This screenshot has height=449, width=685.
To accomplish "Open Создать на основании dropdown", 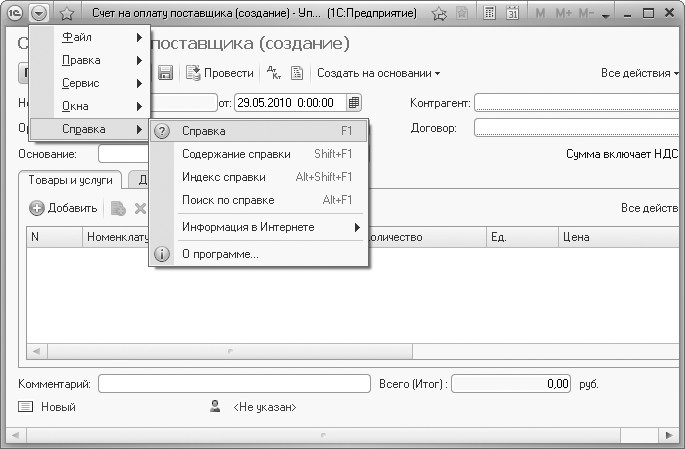I will [x=379, y=73].
